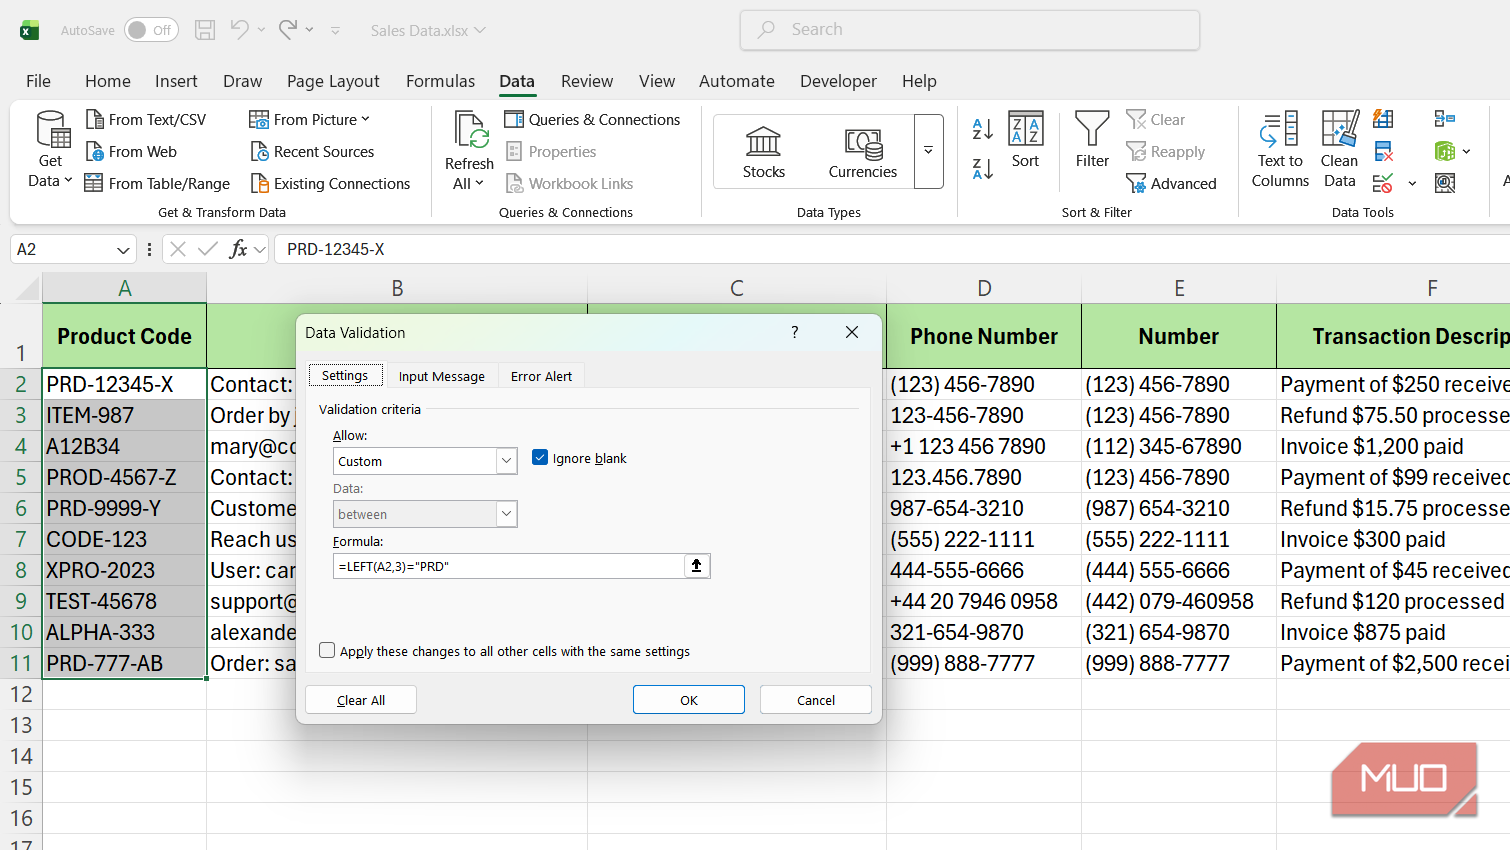
Task: Open Customize Quick Access Toolbar dropdown
Action: tap(335, 30)
